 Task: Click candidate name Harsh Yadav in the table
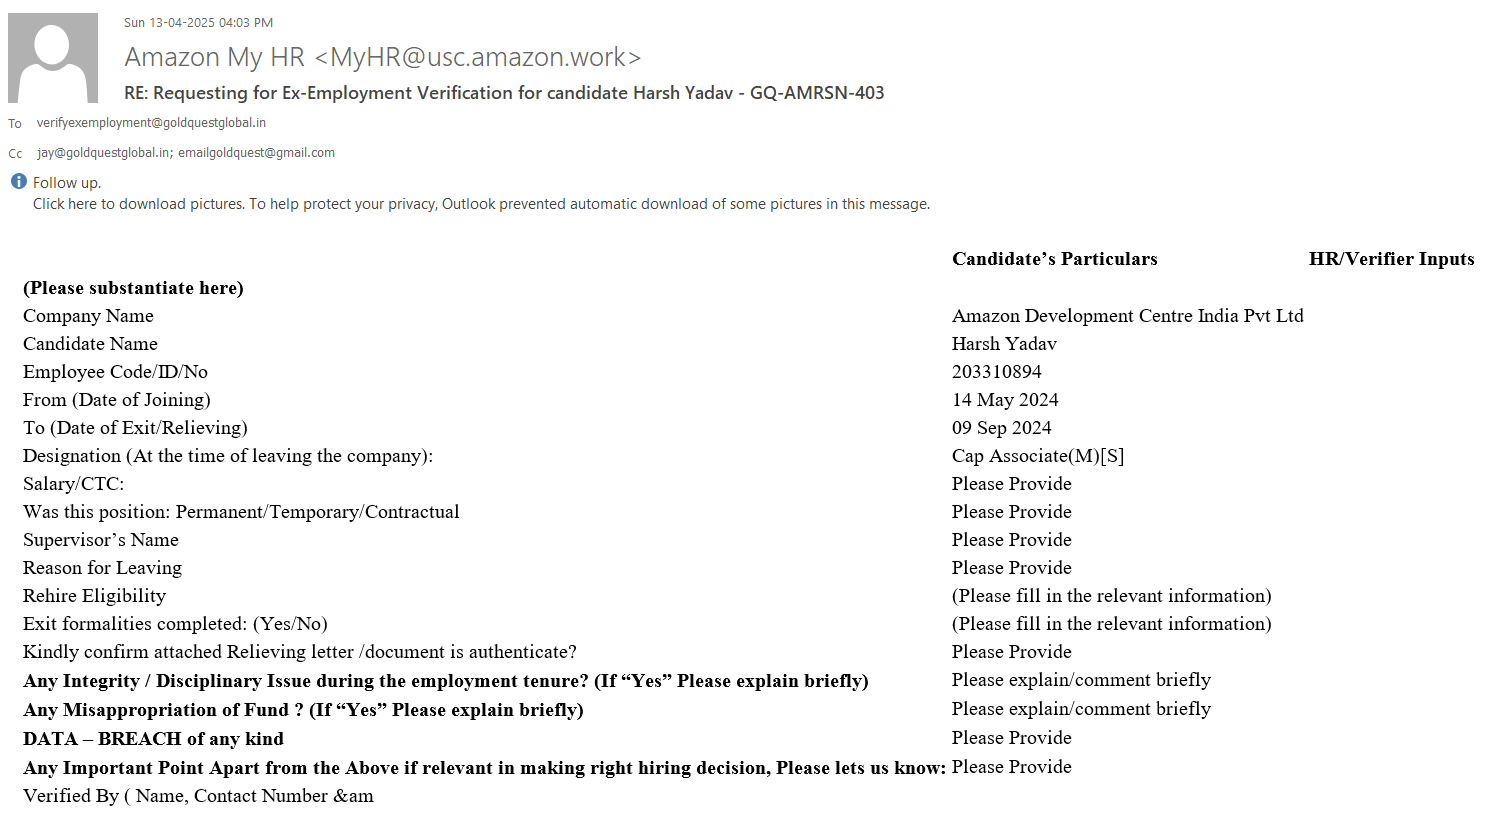tap(1004, 344)
